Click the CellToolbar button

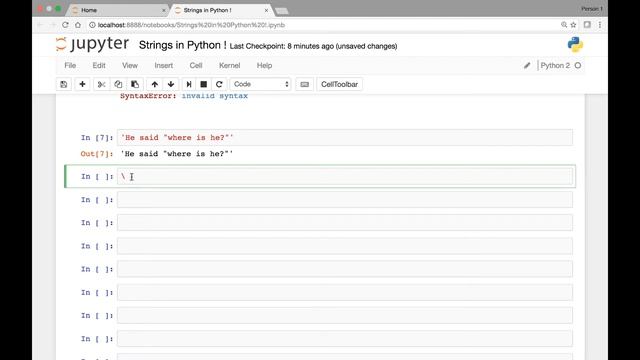pos(339,84)
